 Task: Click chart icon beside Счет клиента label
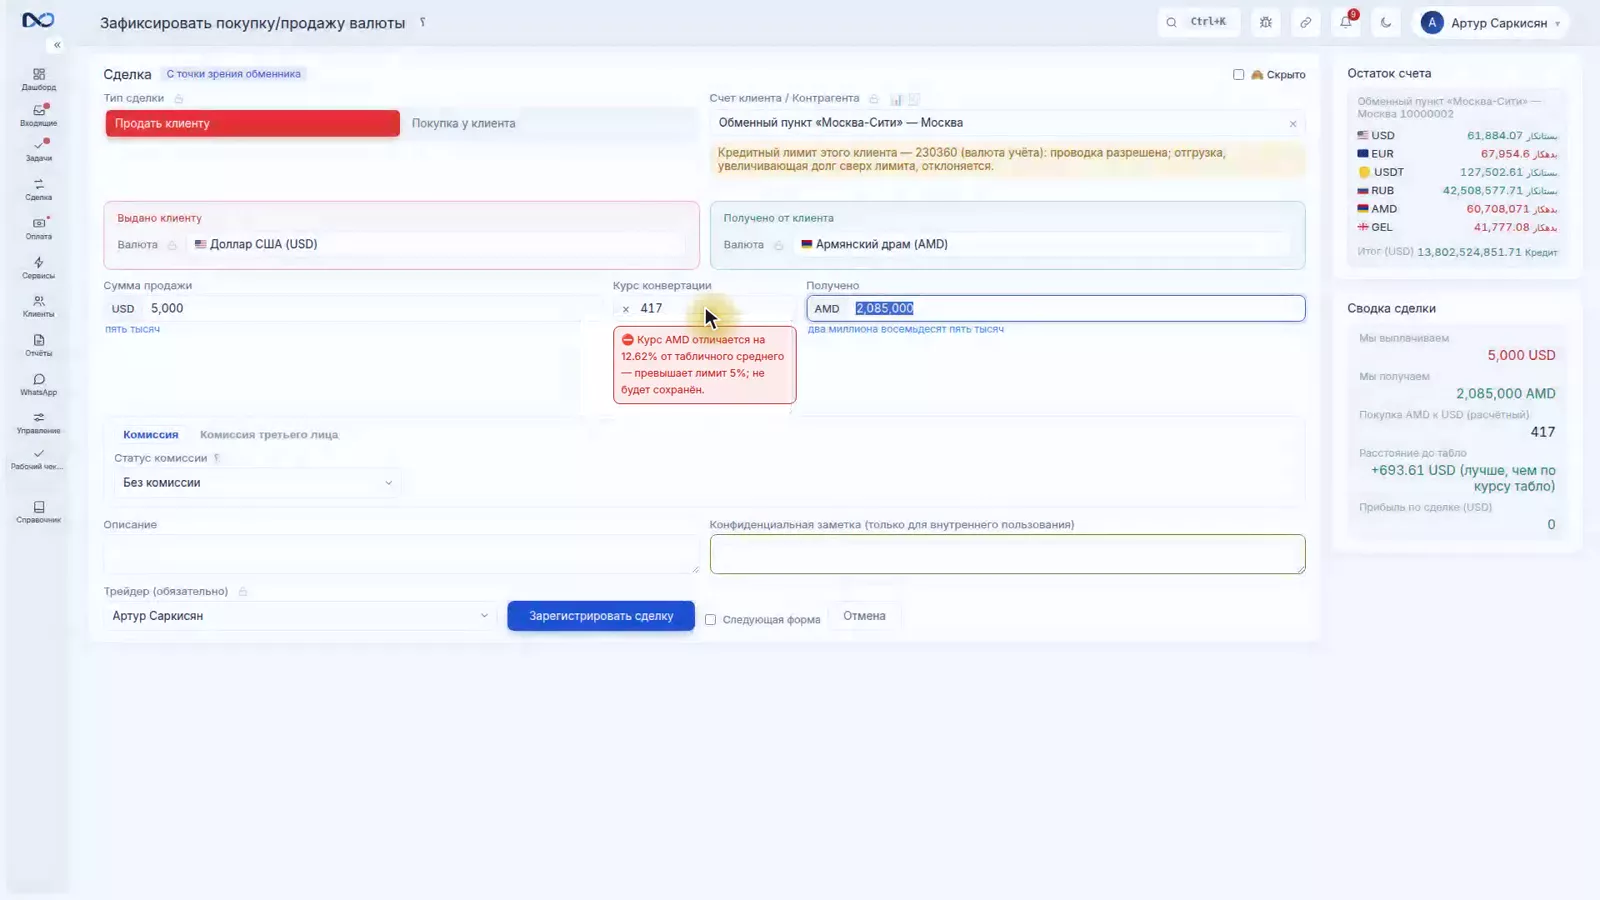tap(896, 99)
